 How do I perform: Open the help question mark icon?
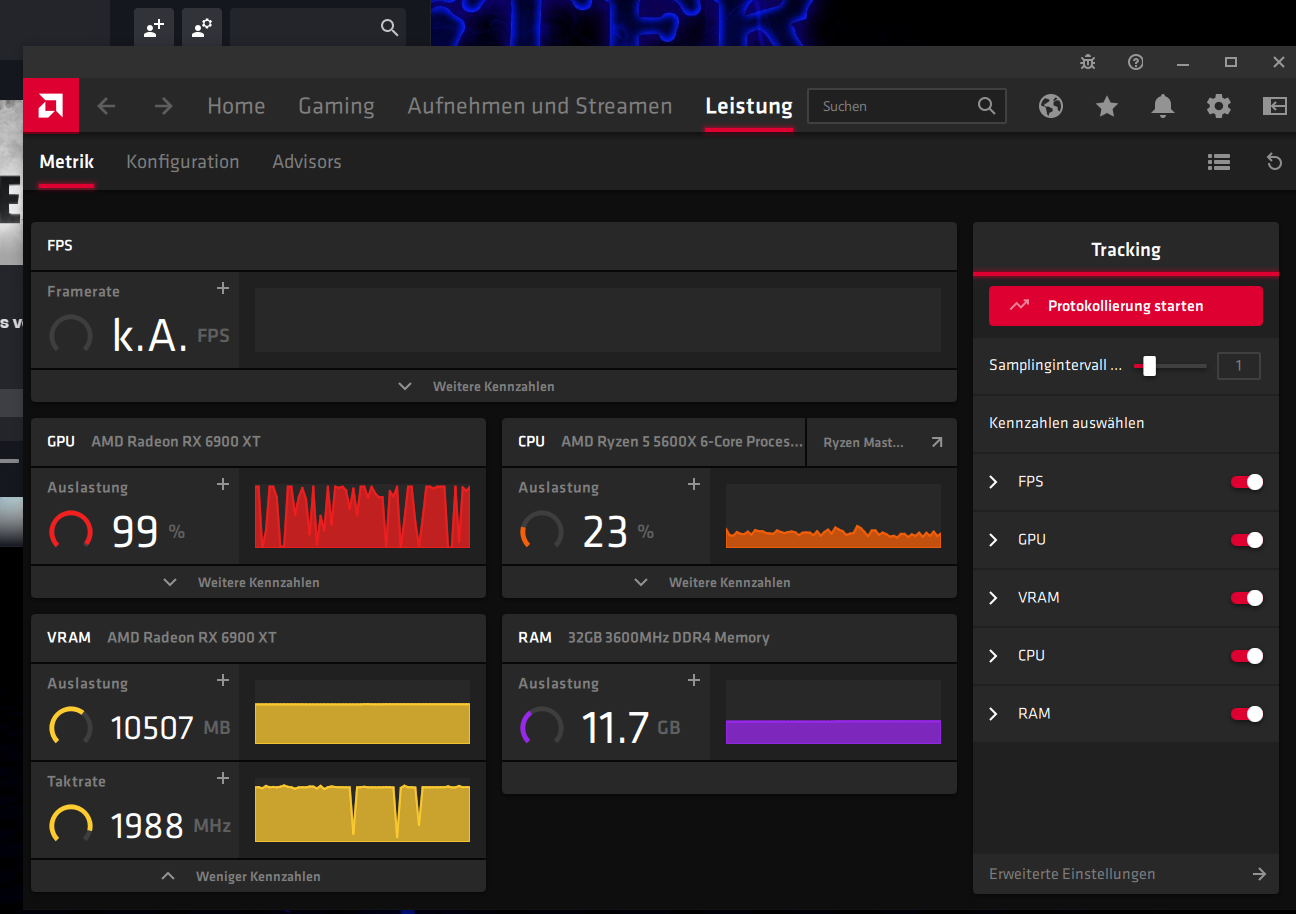pos(1135,62)
